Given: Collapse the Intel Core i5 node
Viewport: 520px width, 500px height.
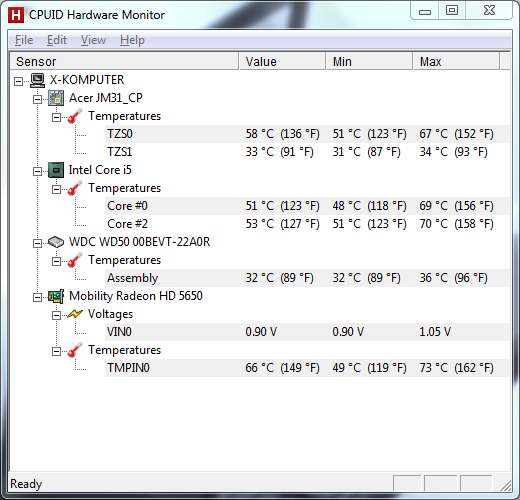Looking at the screenshot, I should coord(37,171).
